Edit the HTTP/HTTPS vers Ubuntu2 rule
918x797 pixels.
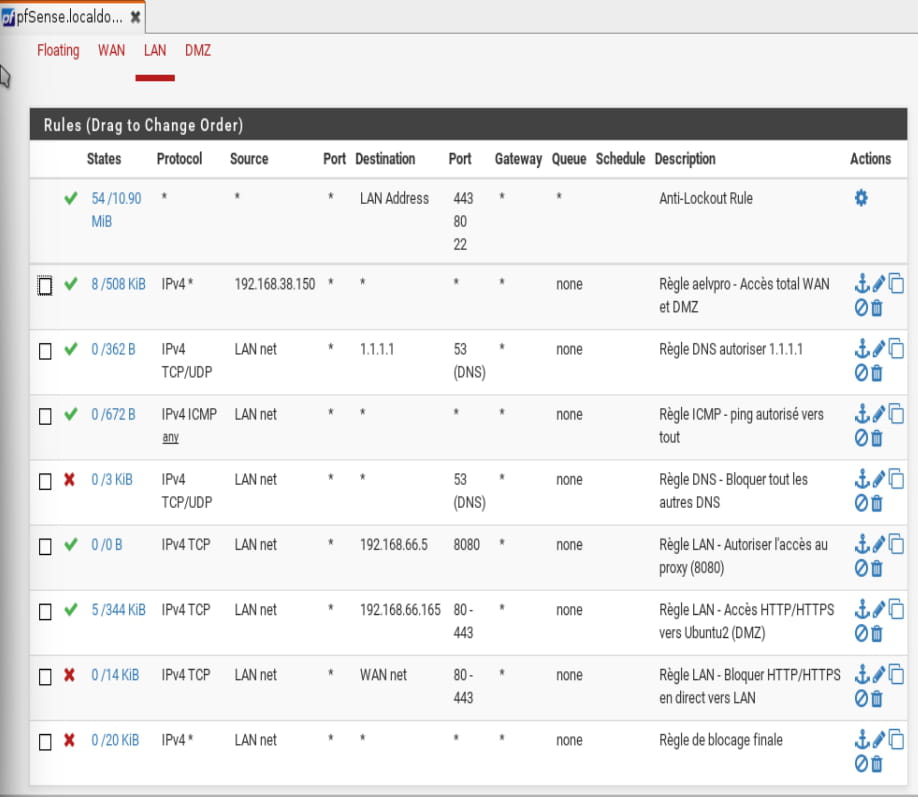click(879, 609)
